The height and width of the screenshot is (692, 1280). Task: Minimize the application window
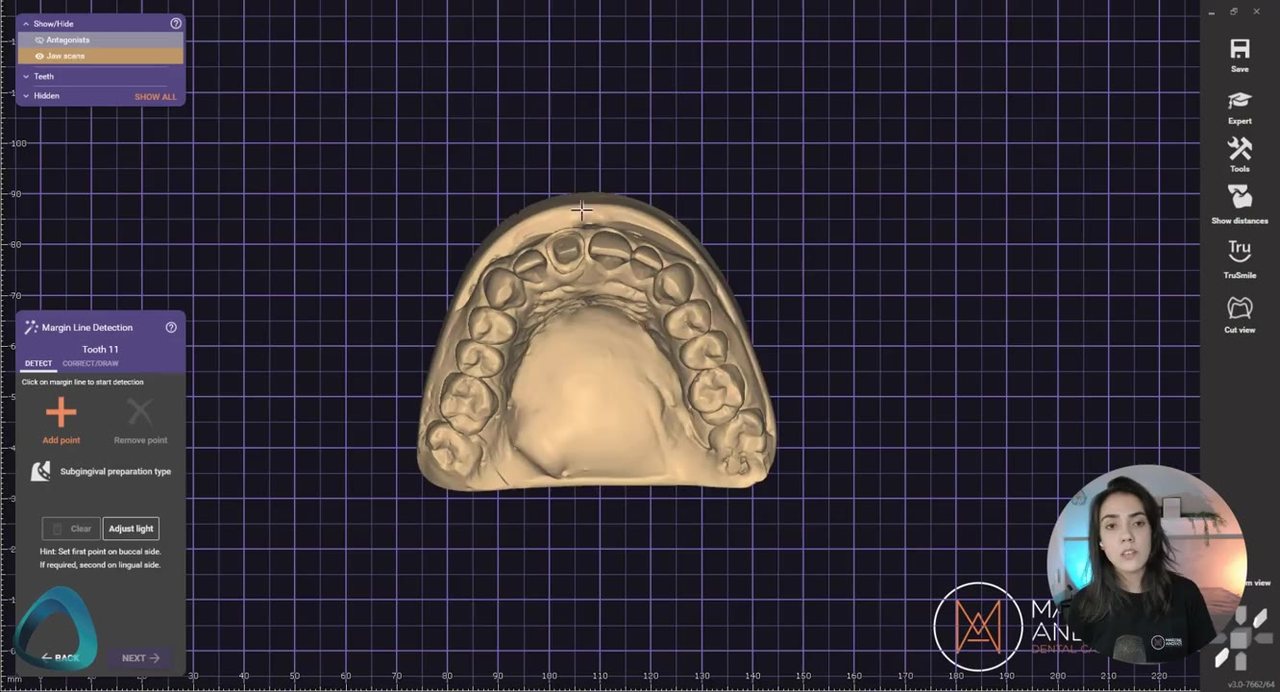coord(1211,11)
